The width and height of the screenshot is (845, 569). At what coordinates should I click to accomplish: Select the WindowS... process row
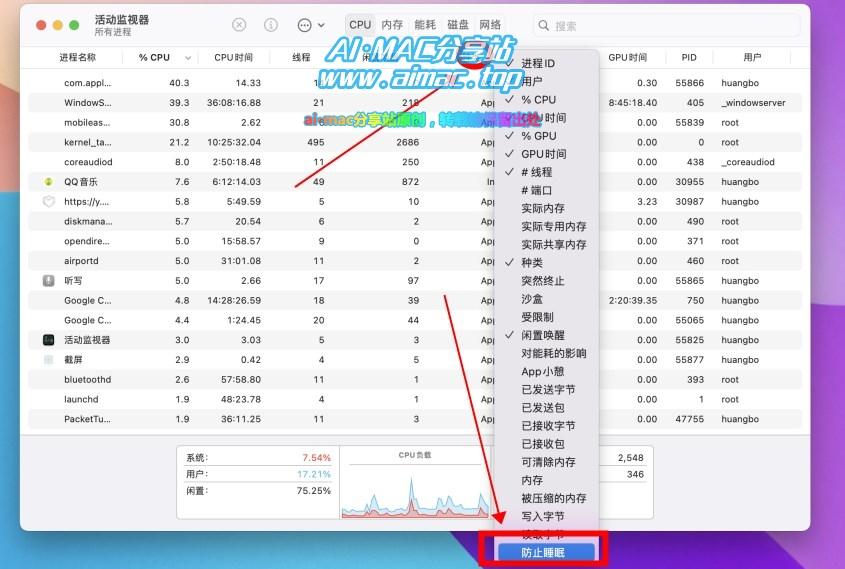coord(415,103)
